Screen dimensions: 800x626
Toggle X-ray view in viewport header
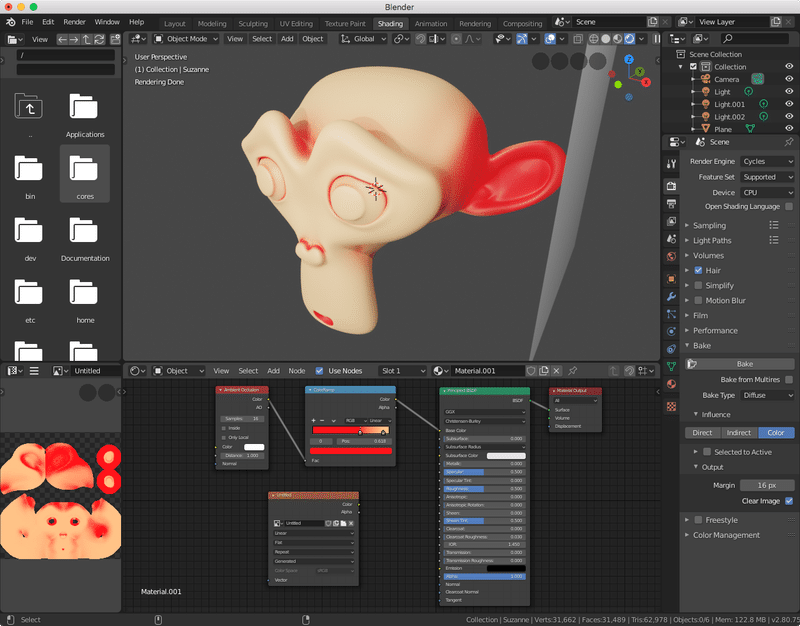[578, 39]
